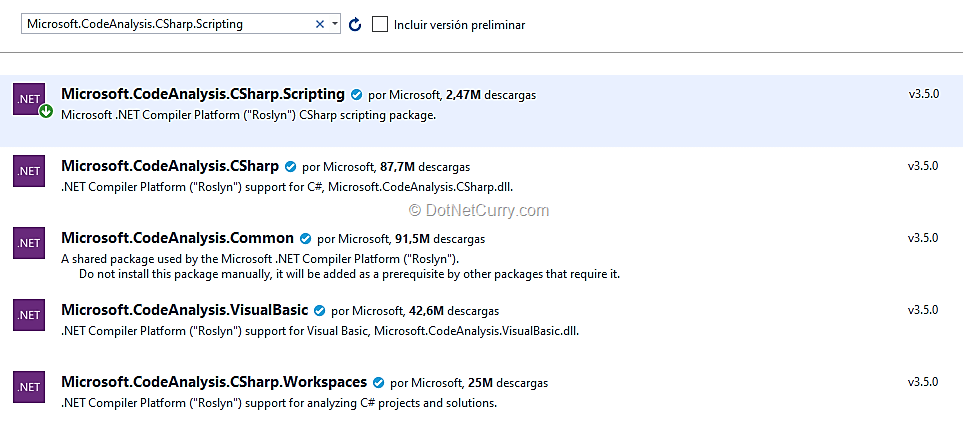Open the search box dropdown arrow

tap(335, 24)
